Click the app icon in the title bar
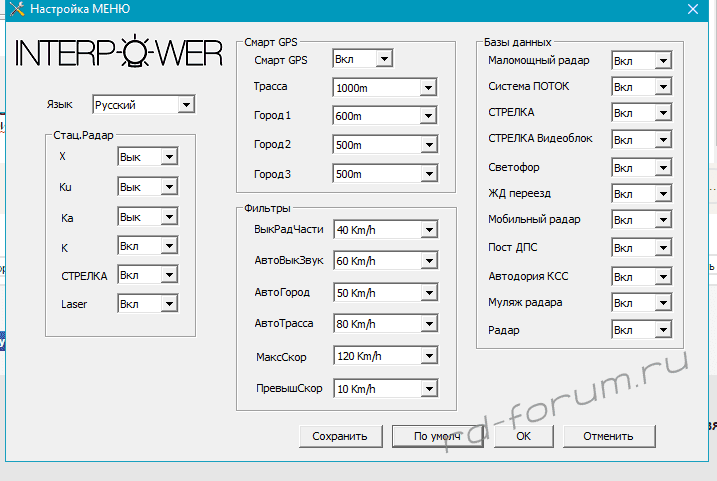Viewport: 717px width, 481px height. pos(14,10)
